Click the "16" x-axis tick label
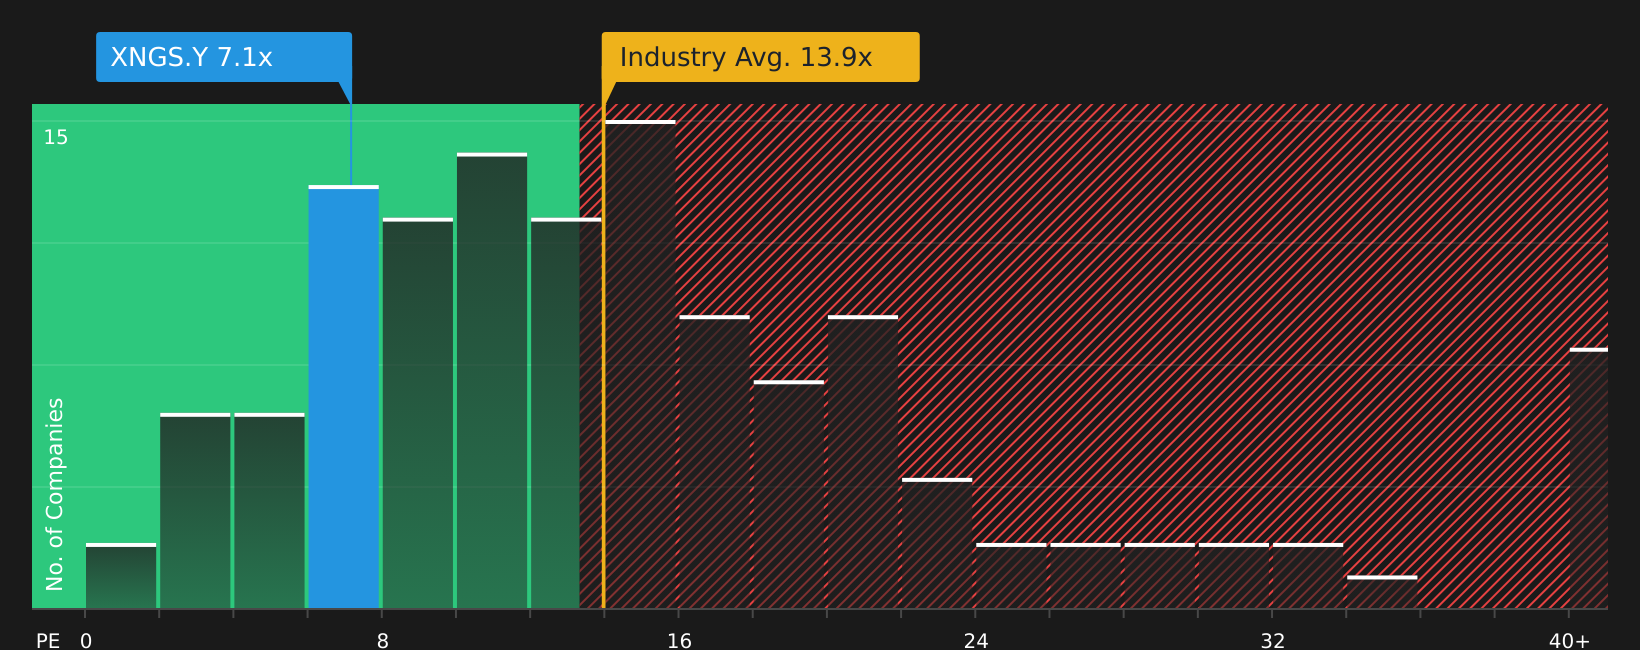The image size is (1640, 650). point(679,641)
